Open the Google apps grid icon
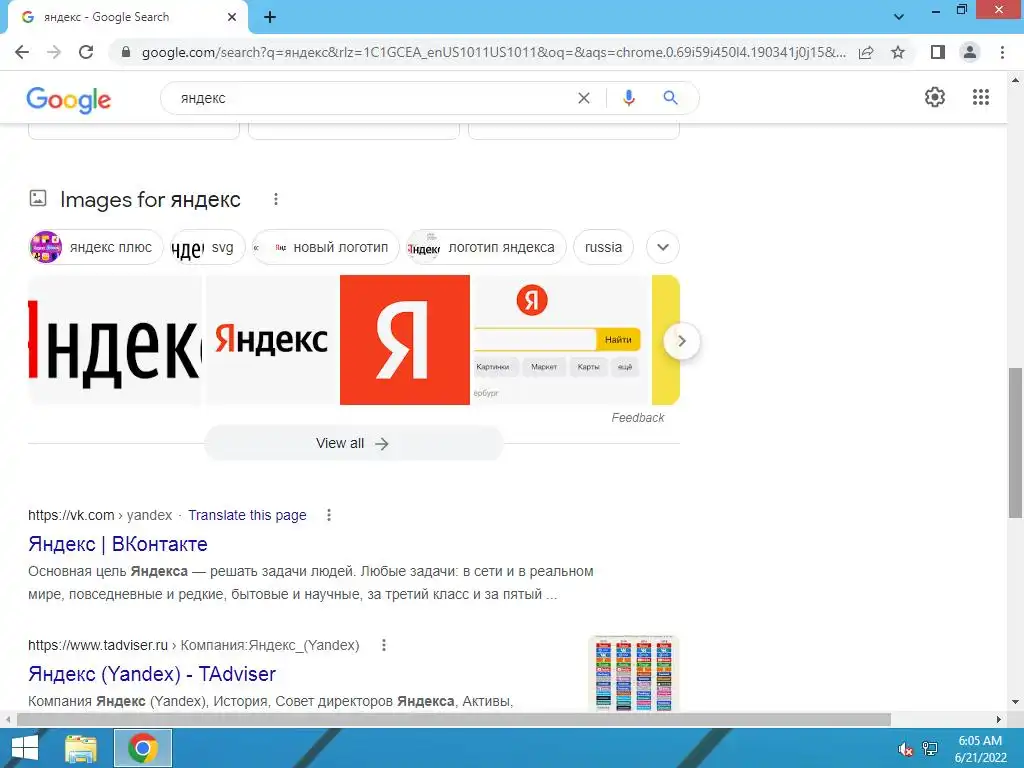This screenshot has height=768, width=1024. coord(981,97)
